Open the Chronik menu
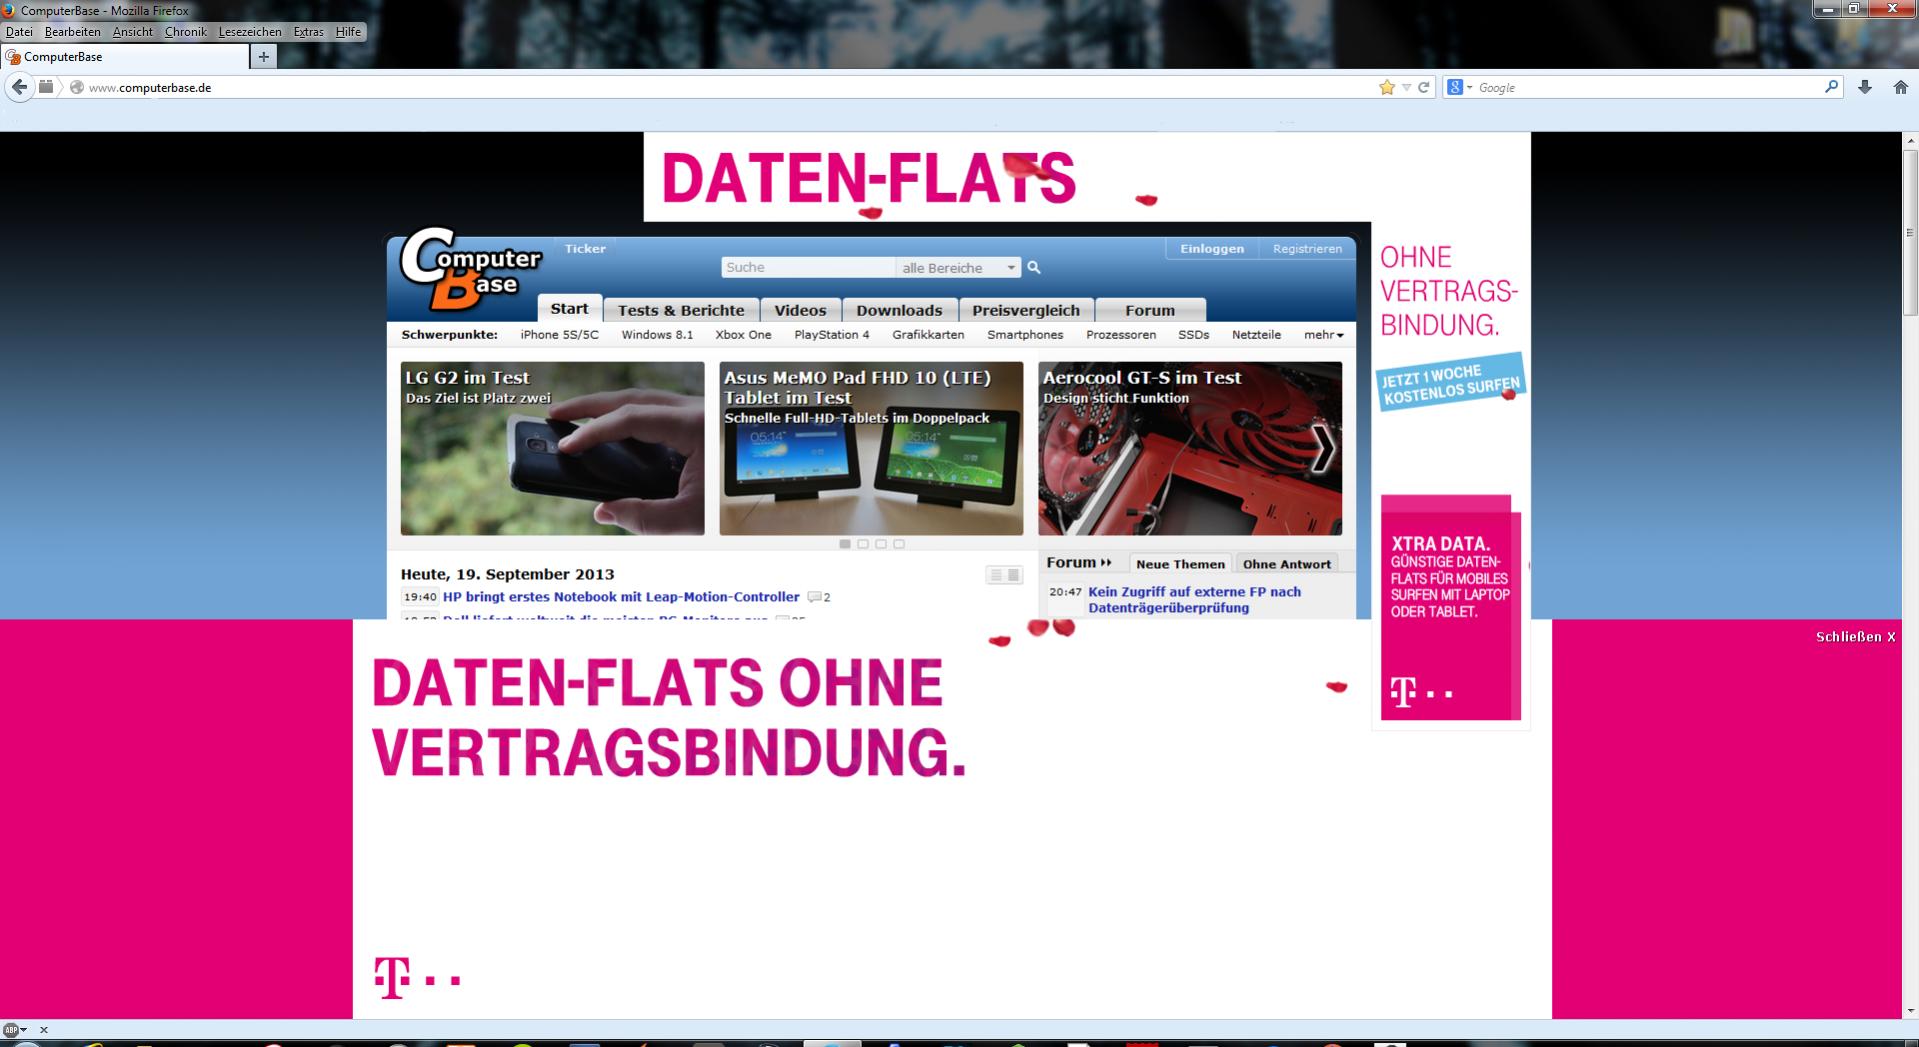Screen dimensions: 1919x1047 (x=186, y=32)
